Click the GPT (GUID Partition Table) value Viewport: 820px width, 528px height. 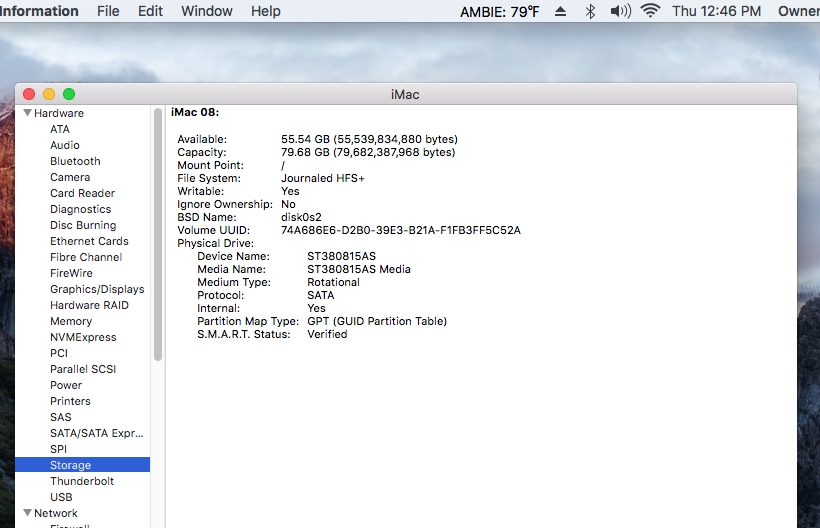pos(377,321)
